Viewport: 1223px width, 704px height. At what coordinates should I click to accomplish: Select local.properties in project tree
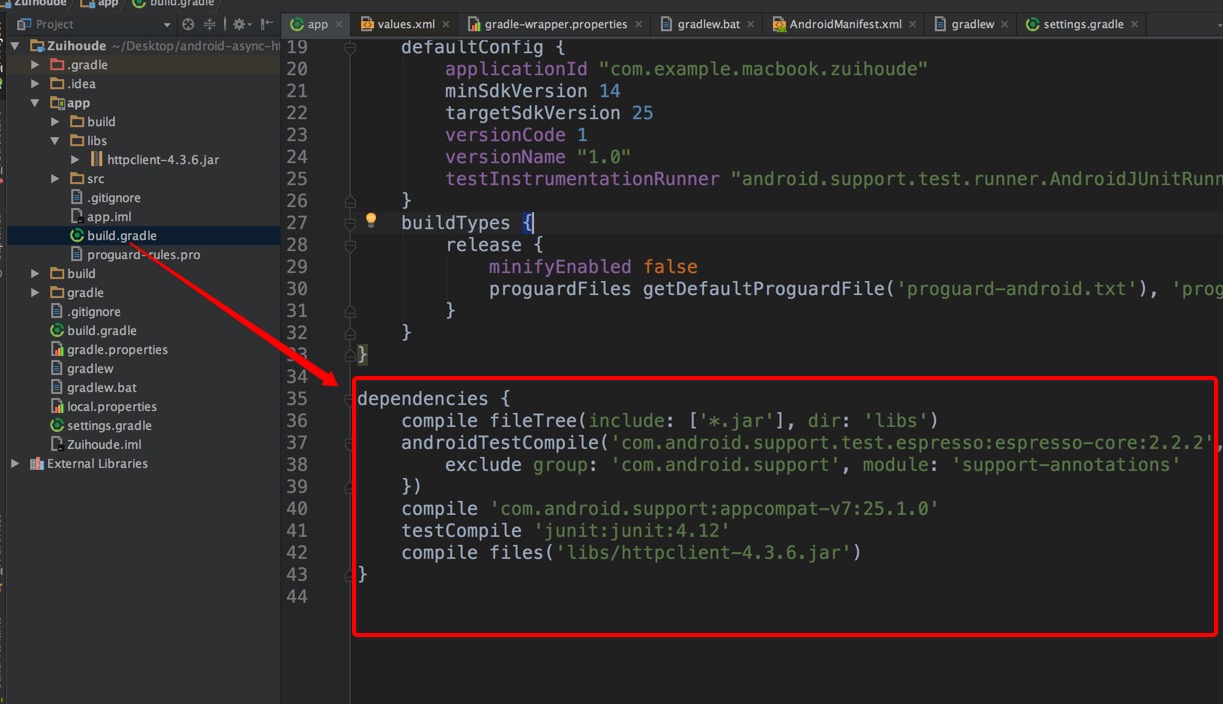pos(112,407)
